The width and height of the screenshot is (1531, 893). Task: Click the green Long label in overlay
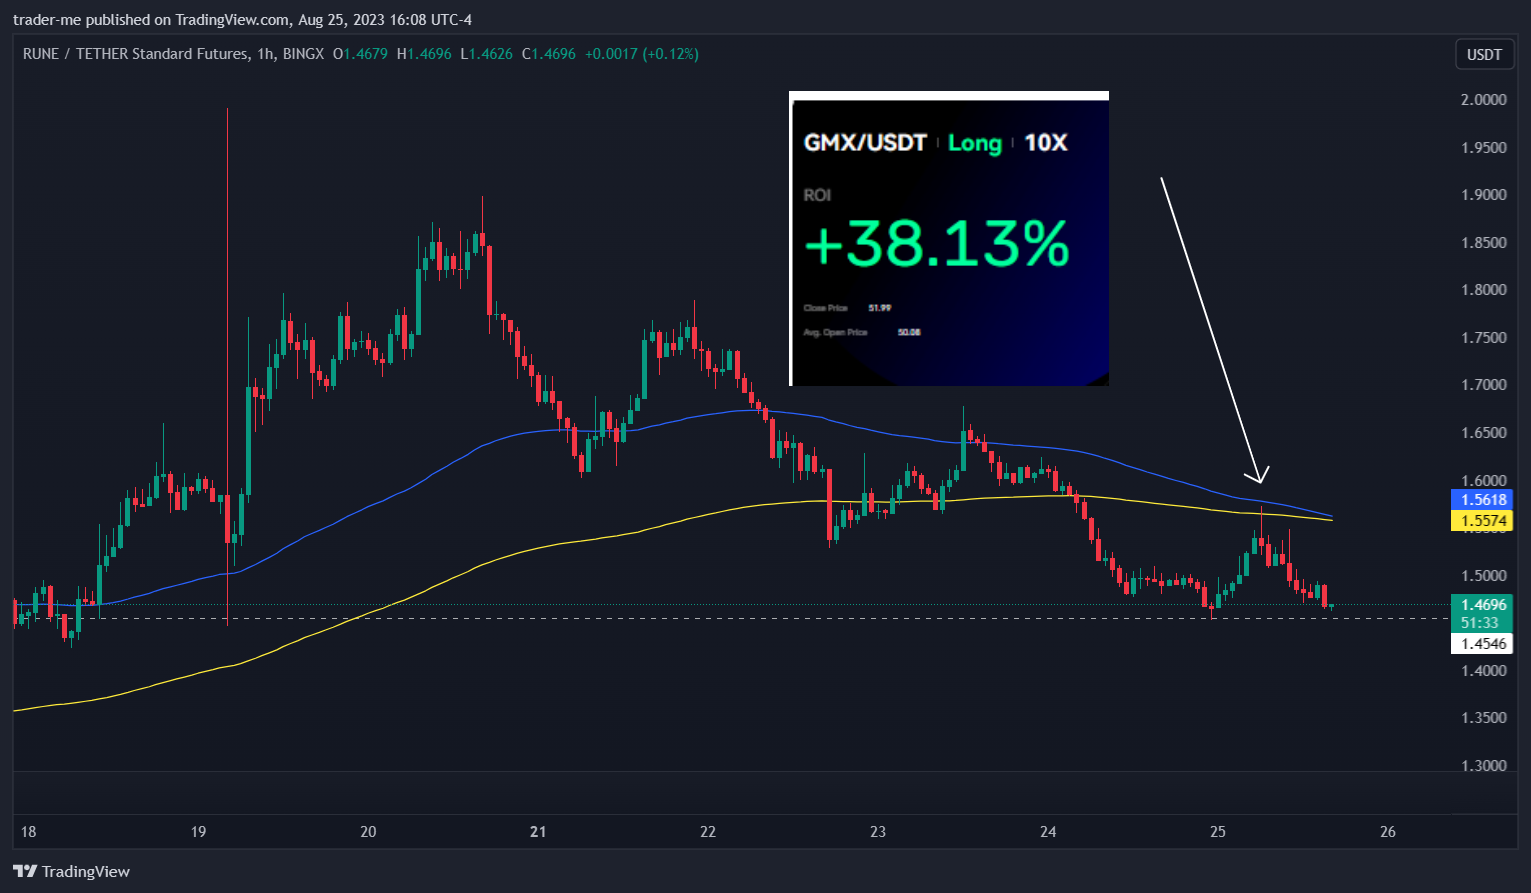pyautogui.click(x=975, y=143)
